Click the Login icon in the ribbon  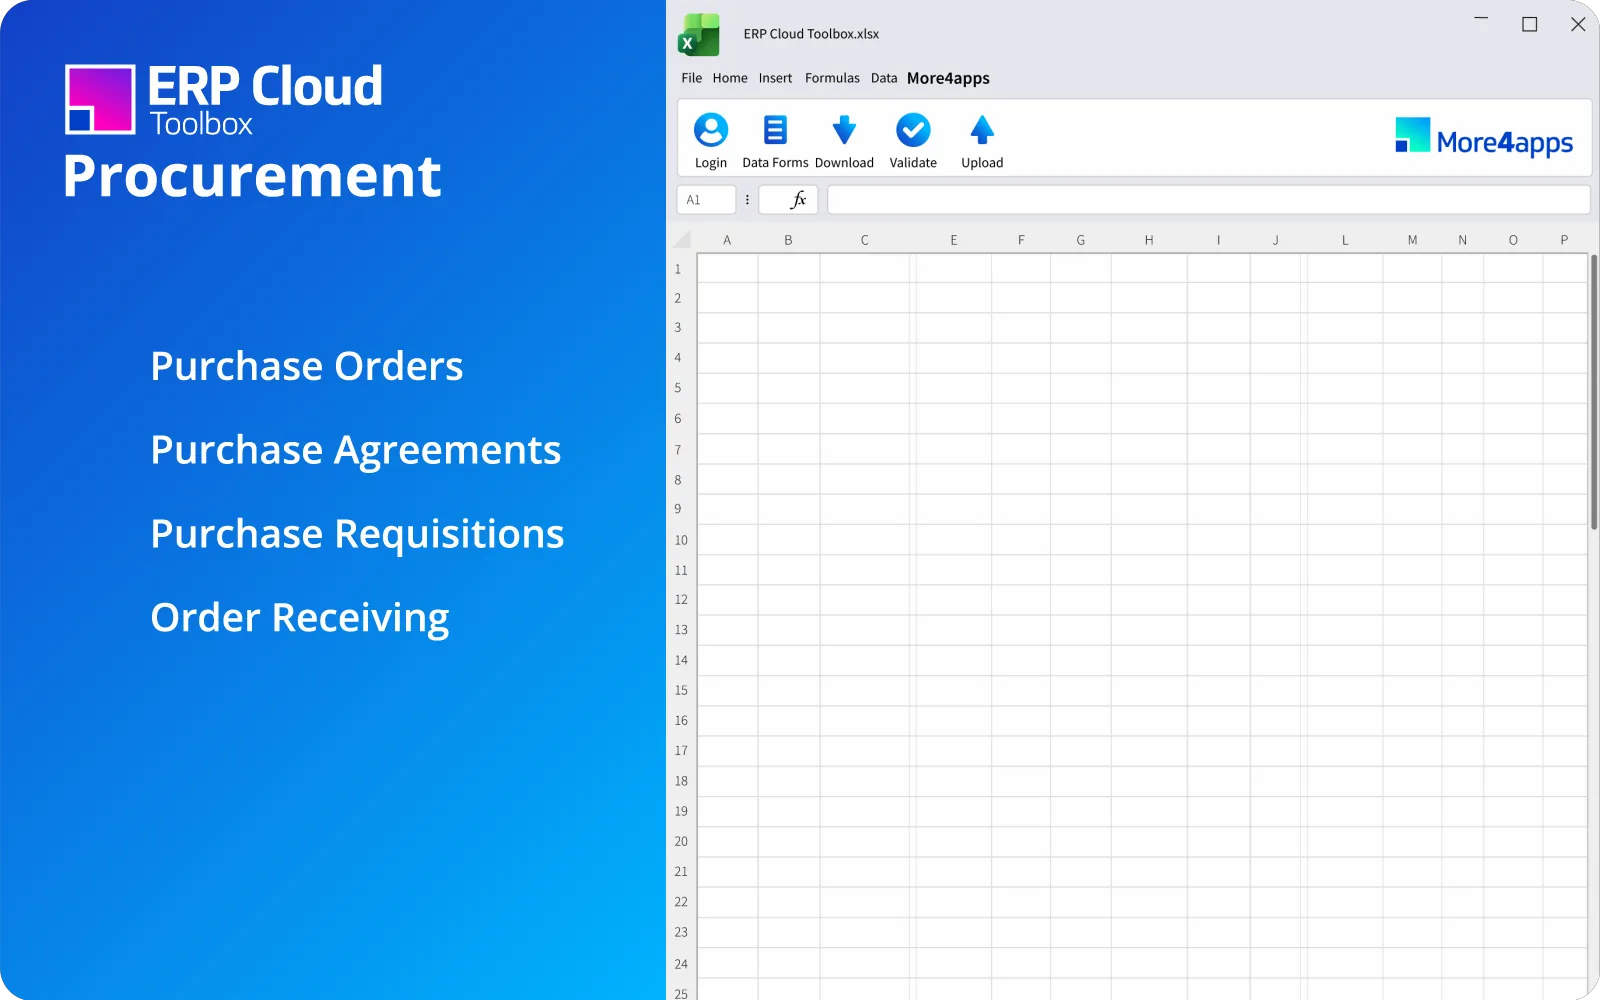(711, 130)
